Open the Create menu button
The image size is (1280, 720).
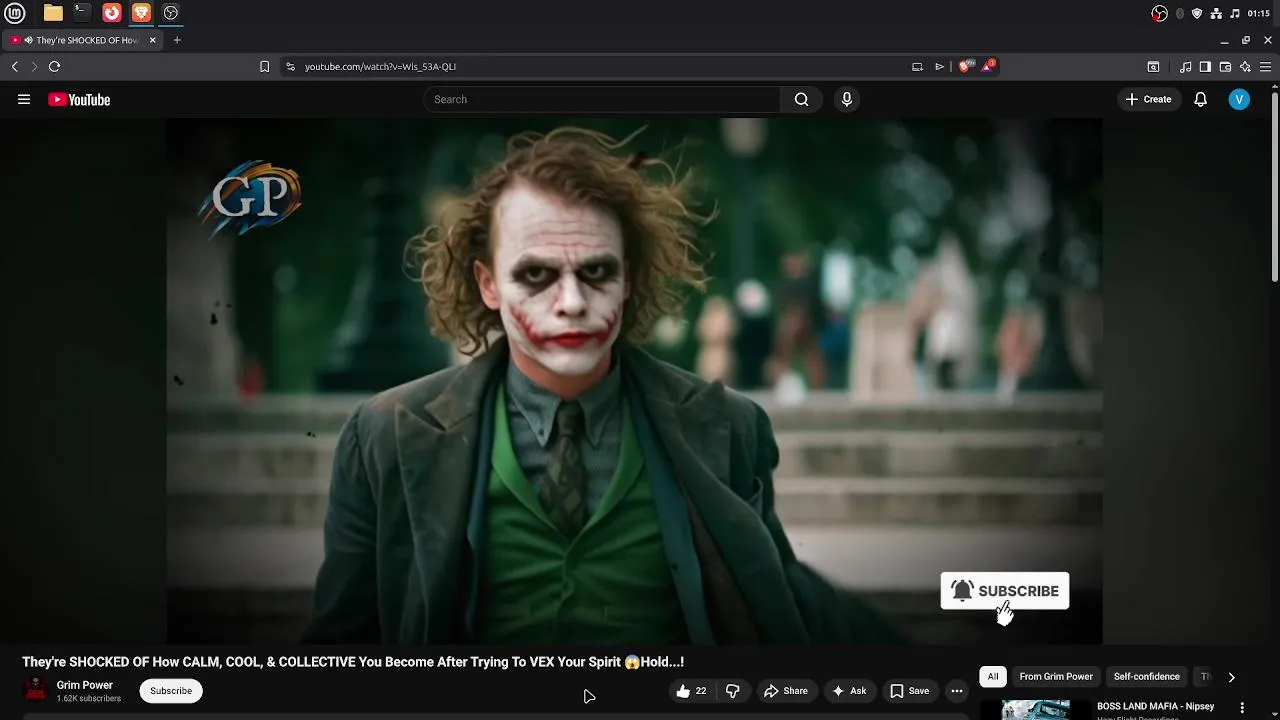tap(1148, 99)
